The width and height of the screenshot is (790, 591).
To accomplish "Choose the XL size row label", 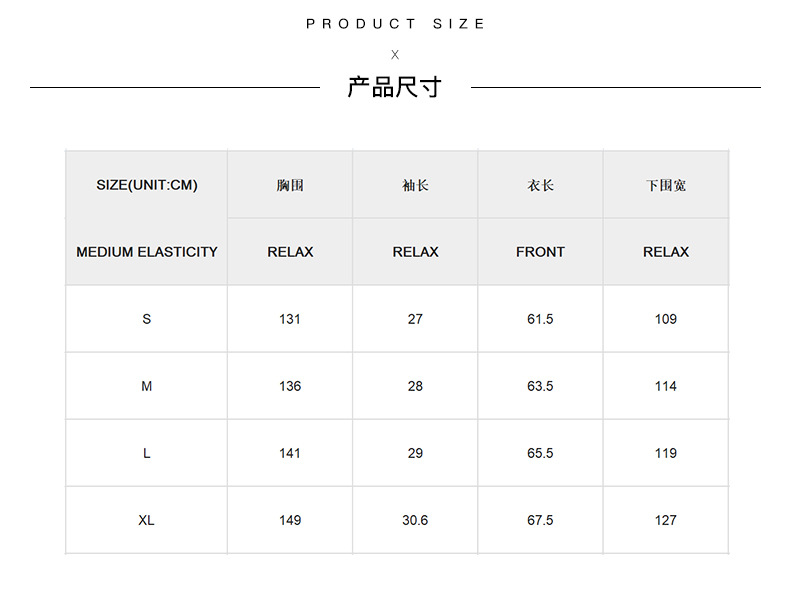I will pos(147,520).
